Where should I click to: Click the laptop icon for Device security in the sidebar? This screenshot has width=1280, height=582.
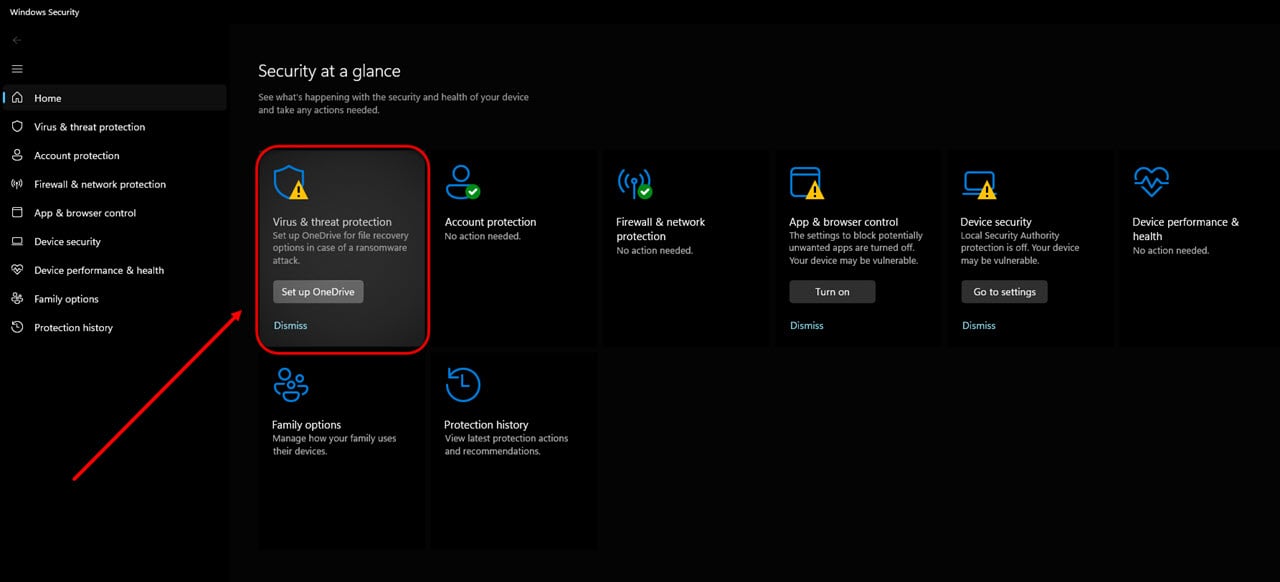click(x=16, y=241)
